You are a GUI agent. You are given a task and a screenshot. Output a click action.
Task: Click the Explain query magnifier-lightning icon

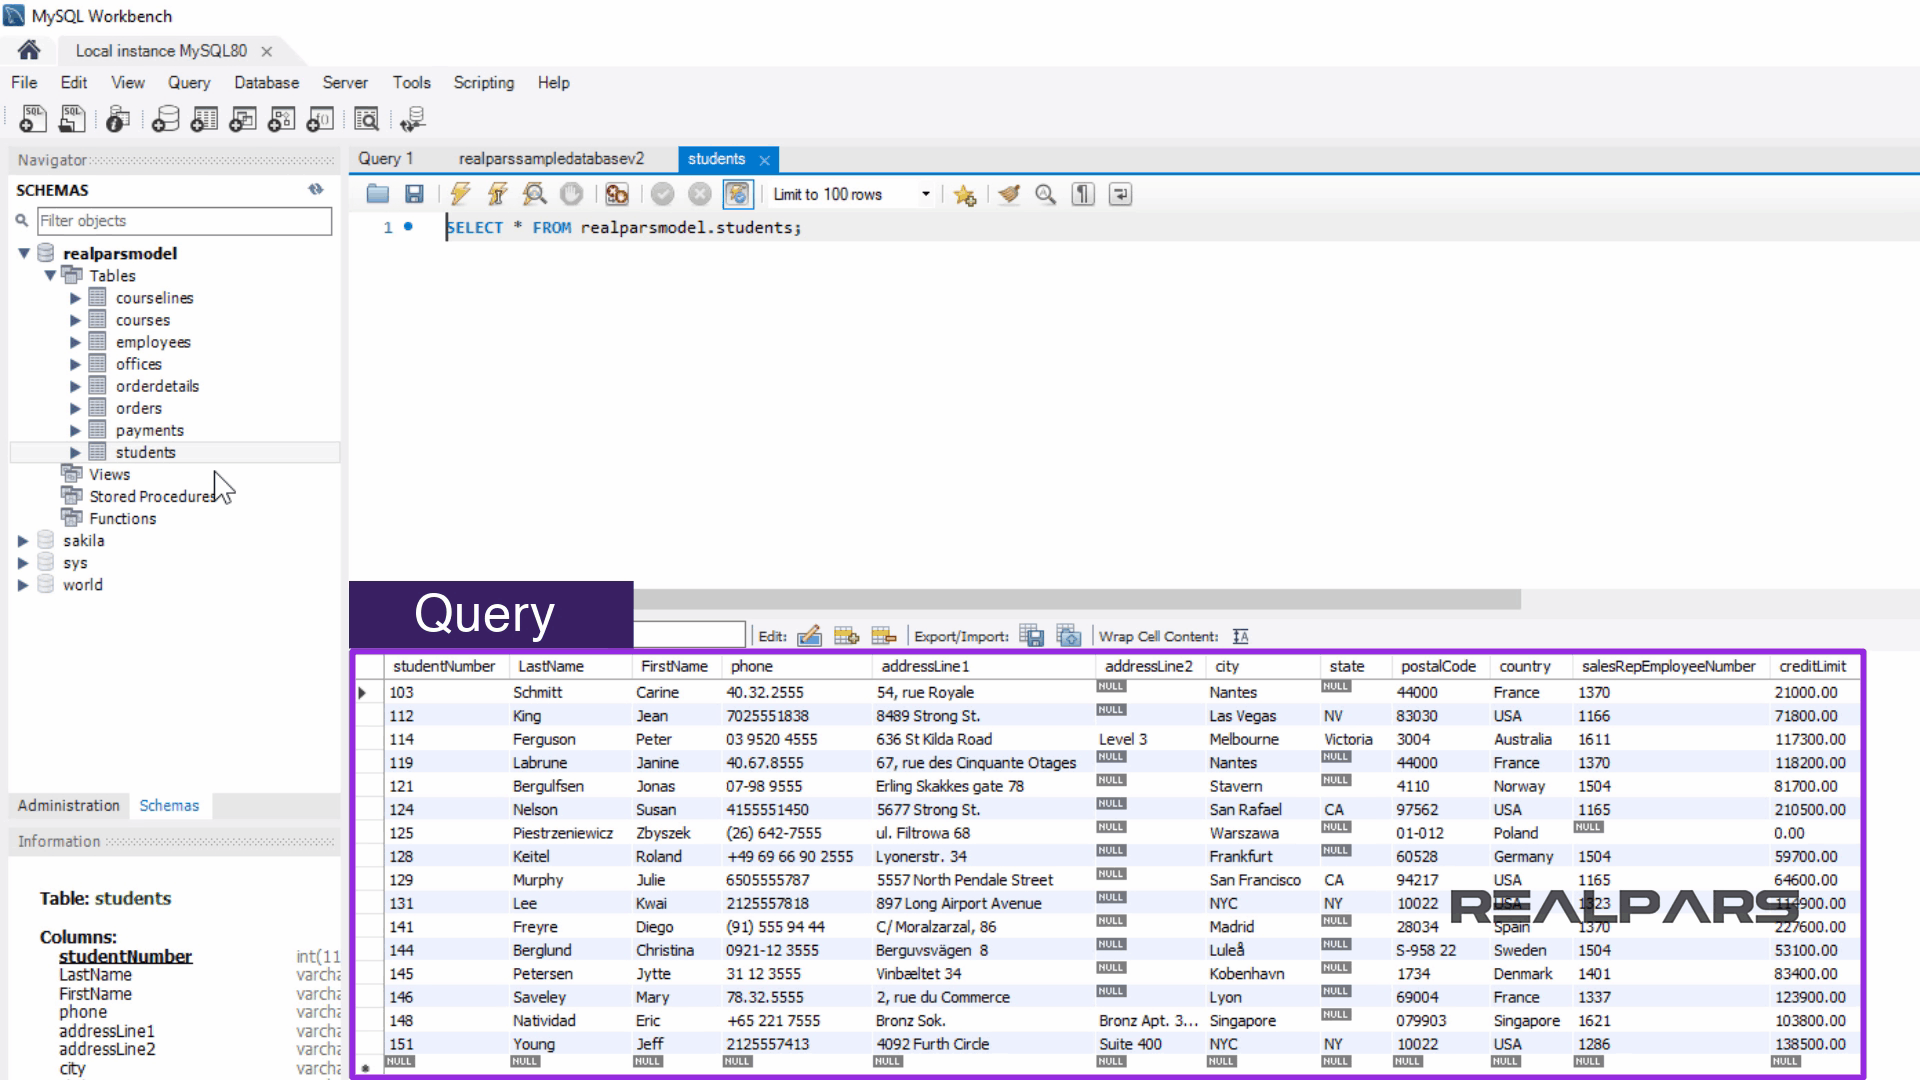(x=534, y=194)
